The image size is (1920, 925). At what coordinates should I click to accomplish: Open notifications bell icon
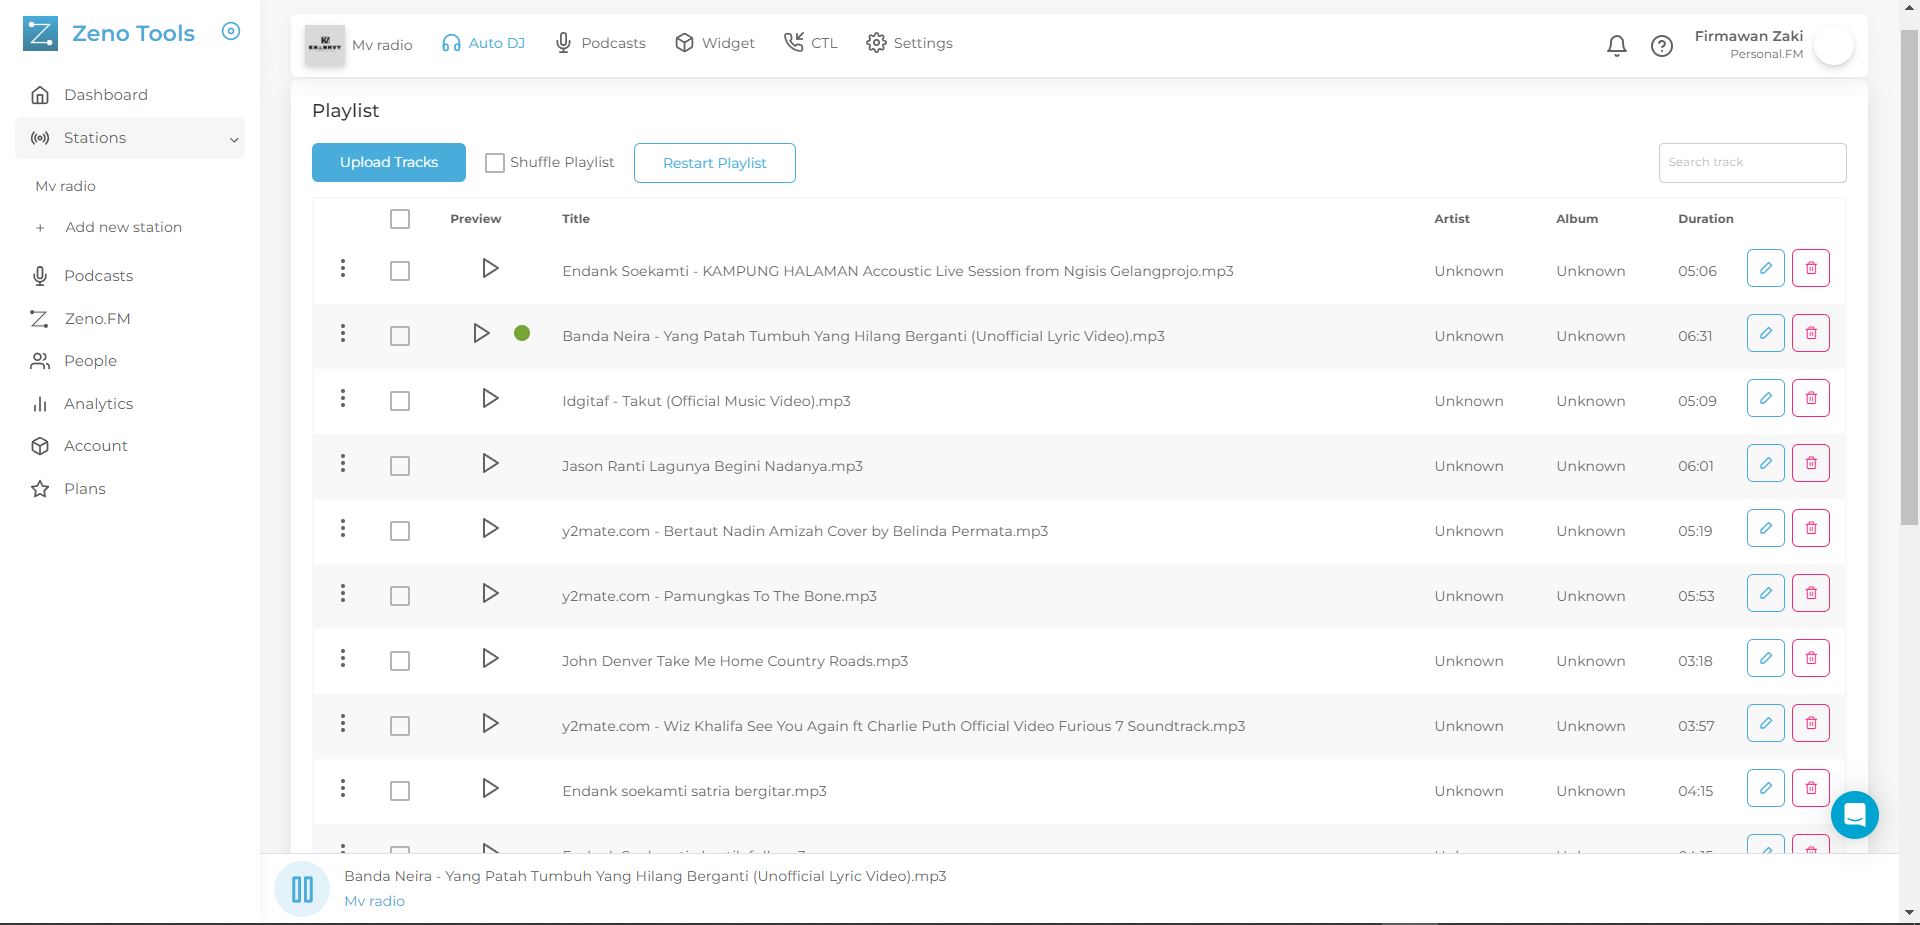click(x=1617, y=46)
